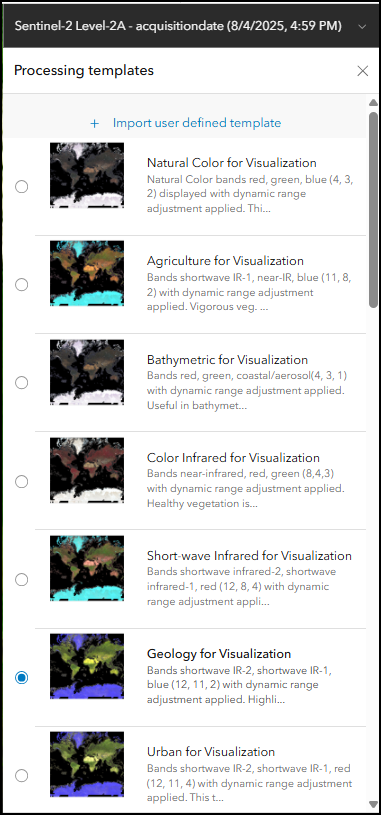Click the Bathymetric template thumbnail
The image size is (381, 815).
click(x=87, y=372)
